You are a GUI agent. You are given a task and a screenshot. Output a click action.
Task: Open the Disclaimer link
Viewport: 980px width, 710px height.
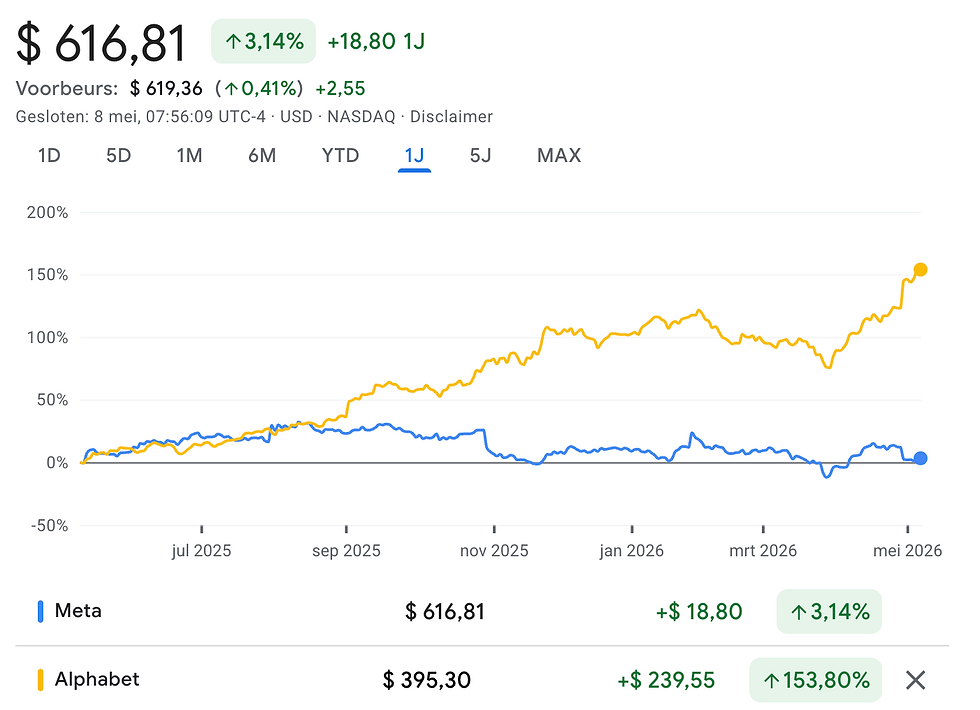coord(451,117)
